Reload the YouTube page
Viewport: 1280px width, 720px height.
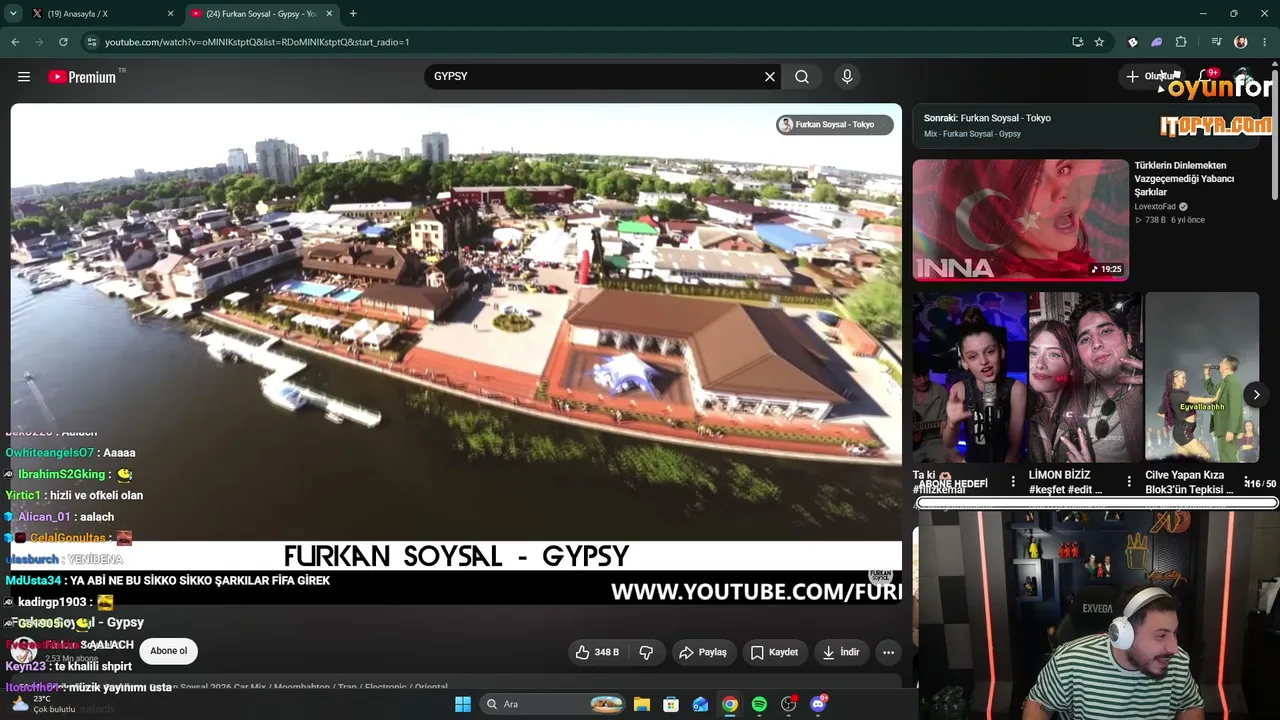tap(63, 42)
